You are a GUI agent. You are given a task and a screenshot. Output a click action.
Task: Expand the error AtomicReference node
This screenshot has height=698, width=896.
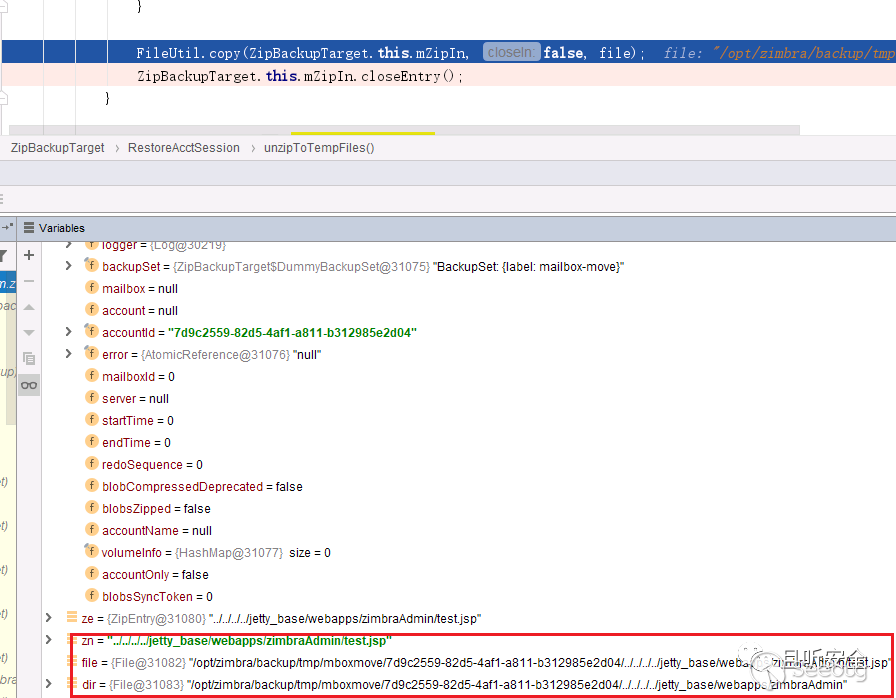(68, 354)
